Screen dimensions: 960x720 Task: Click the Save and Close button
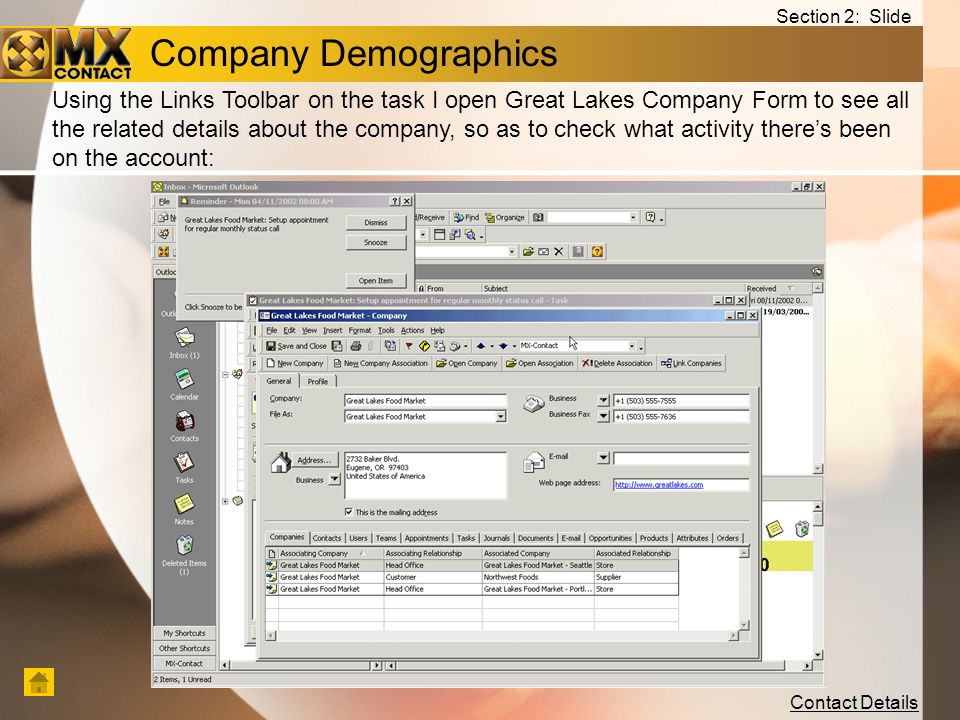[x=296, y=346]
